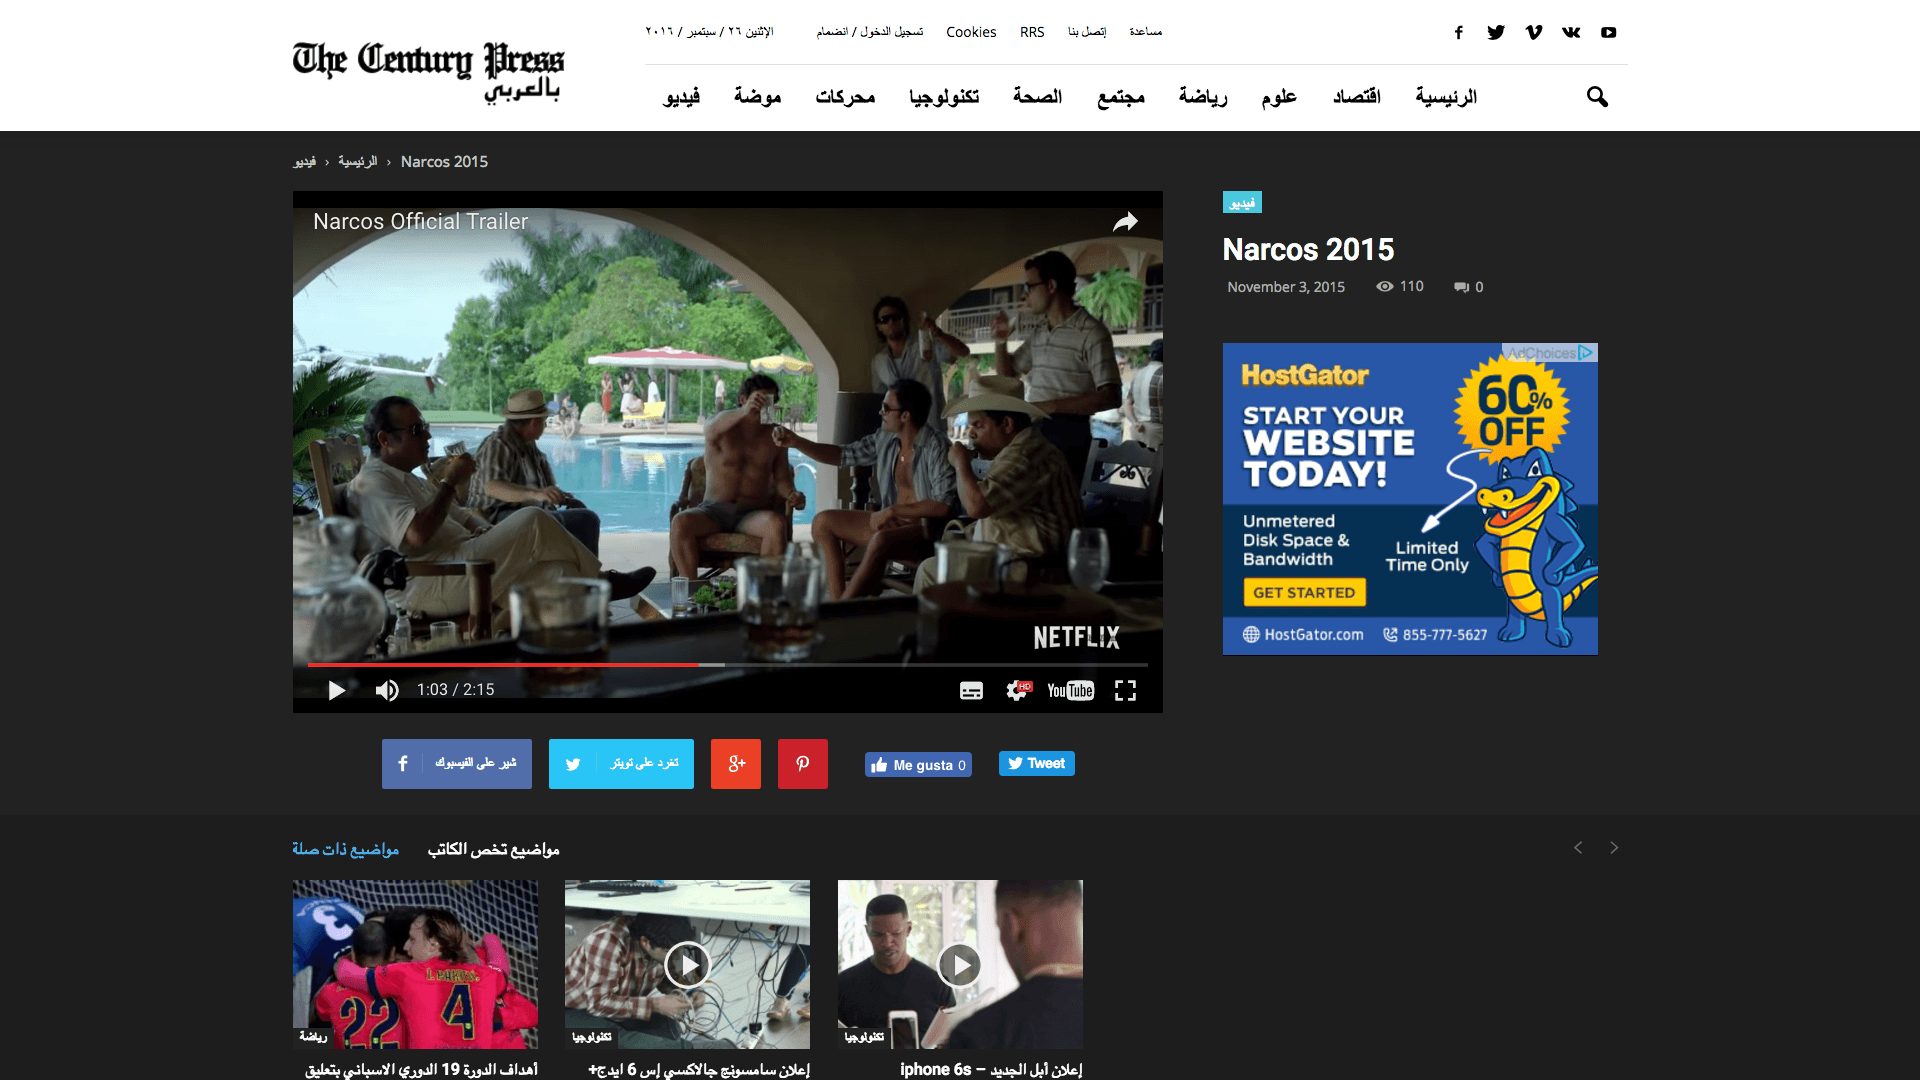
Task: Open the رياضة menu item
Action: 1203,97
